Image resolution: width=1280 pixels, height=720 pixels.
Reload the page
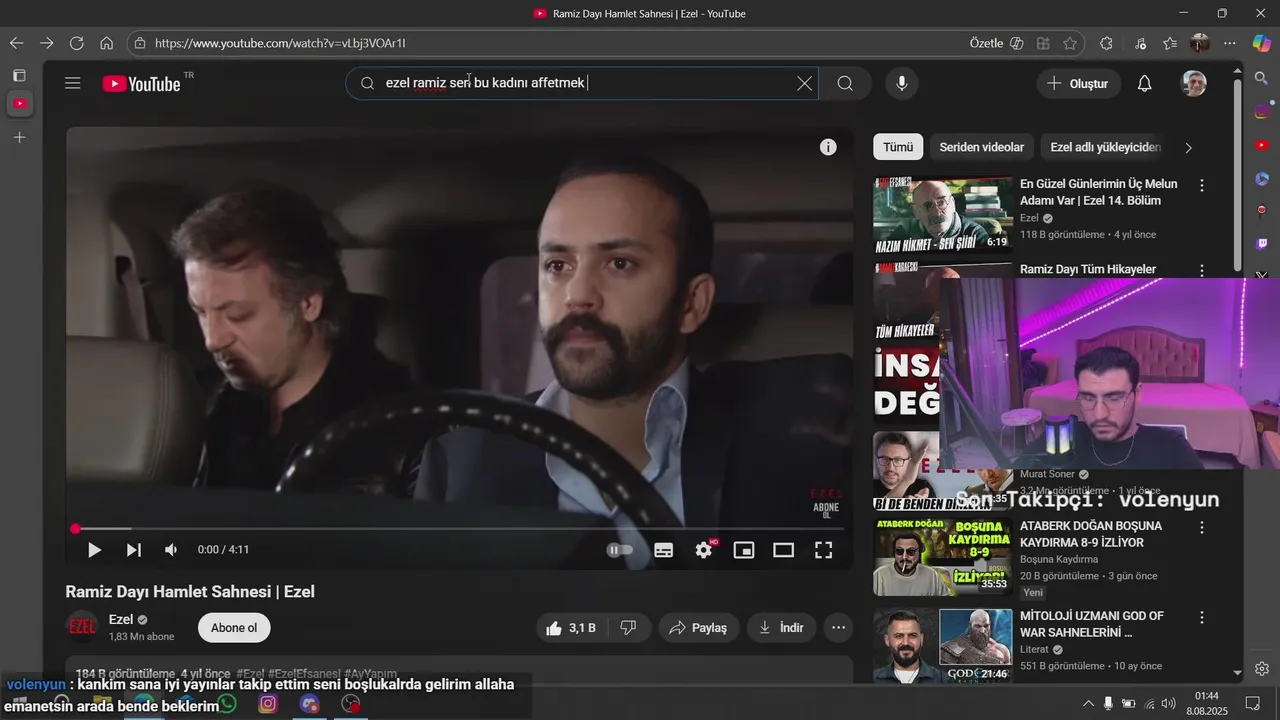(76, 43)
